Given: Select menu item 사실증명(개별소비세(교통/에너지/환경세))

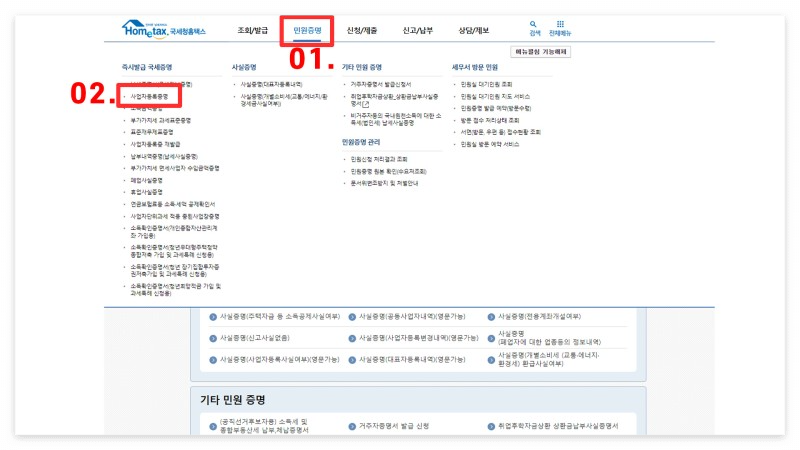Looking at the screenshot, I should 284,100.
